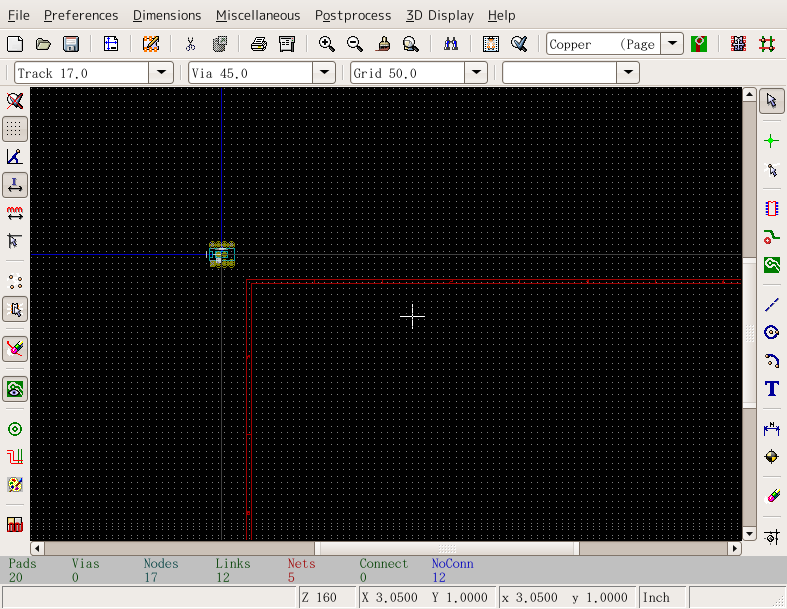Expand the Track 17.0 width dropdown

pyautogui.click(x=162, y=73)
